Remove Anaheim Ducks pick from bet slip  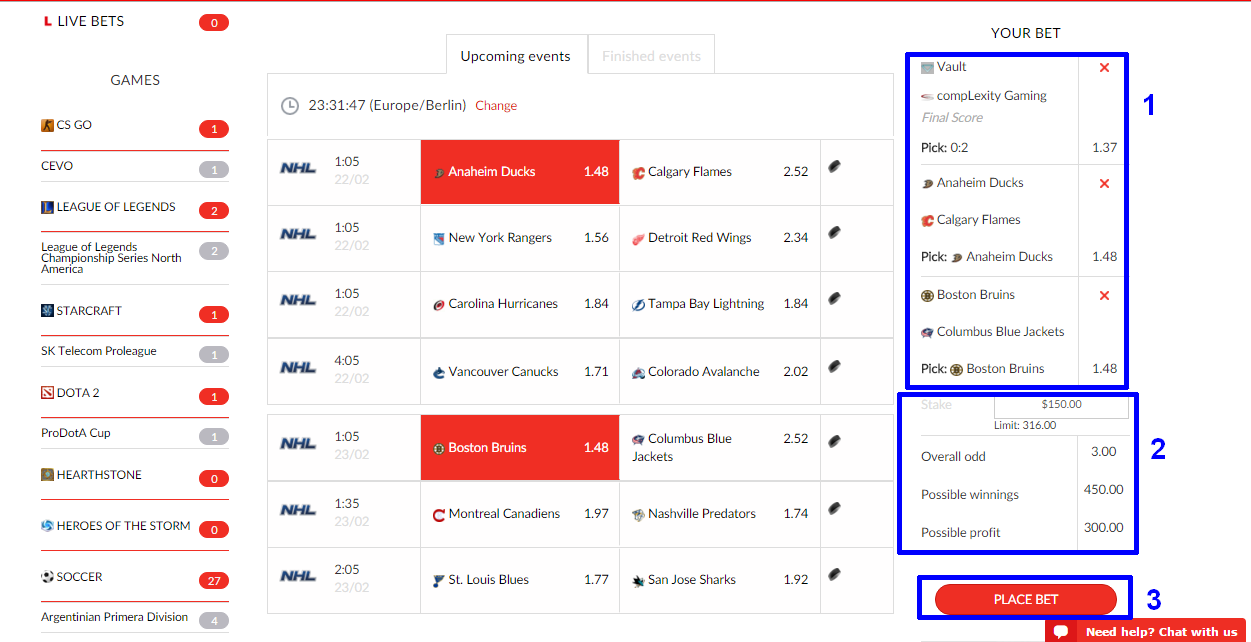(x=1104, y=184)
